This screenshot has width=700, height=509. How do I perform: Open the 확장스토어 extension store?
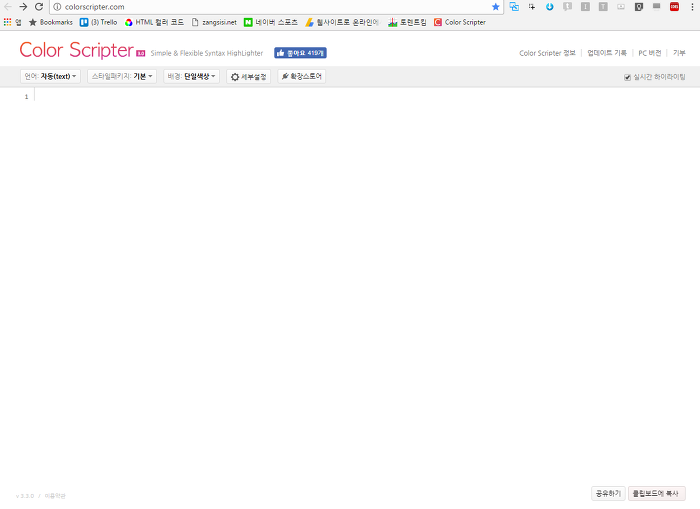[302, 76]
